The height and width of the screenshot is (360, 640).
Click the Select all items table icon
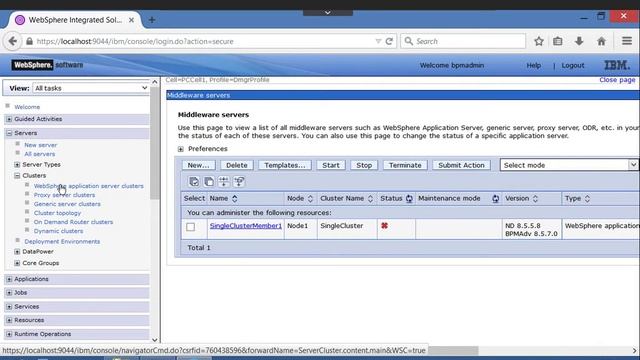click(x=194, y=182)
